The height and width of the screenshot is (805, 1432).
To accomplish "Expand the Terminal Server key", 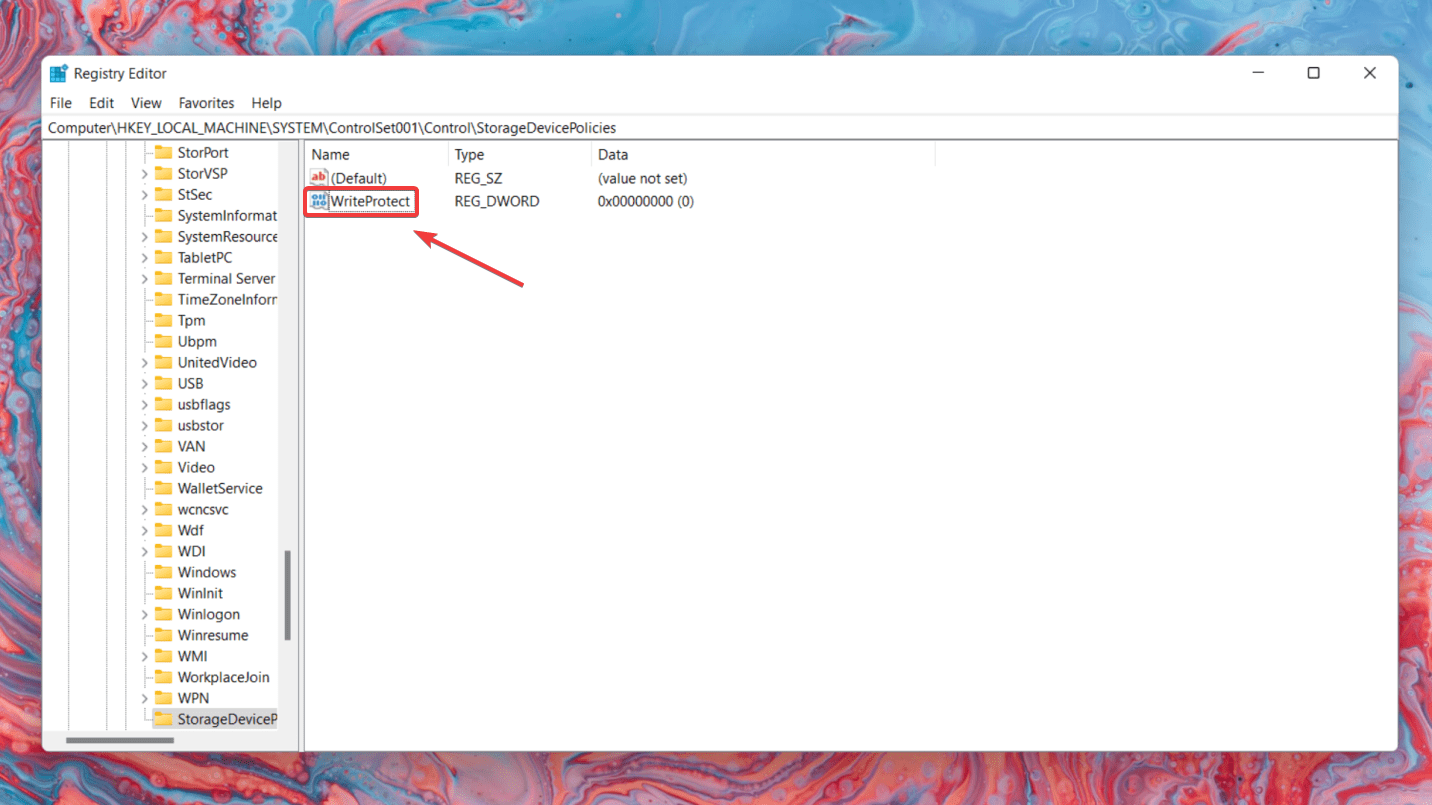I will 144,278.
